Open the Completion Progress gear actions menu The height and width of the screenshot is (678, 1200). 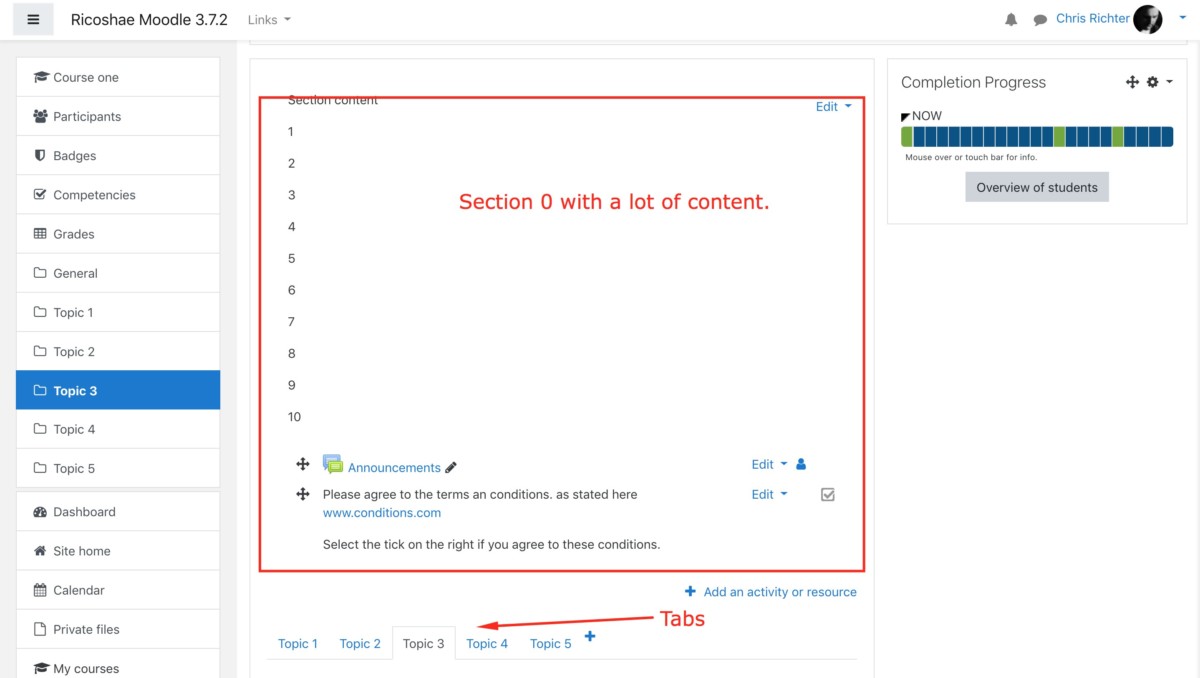click(1158, 82)
